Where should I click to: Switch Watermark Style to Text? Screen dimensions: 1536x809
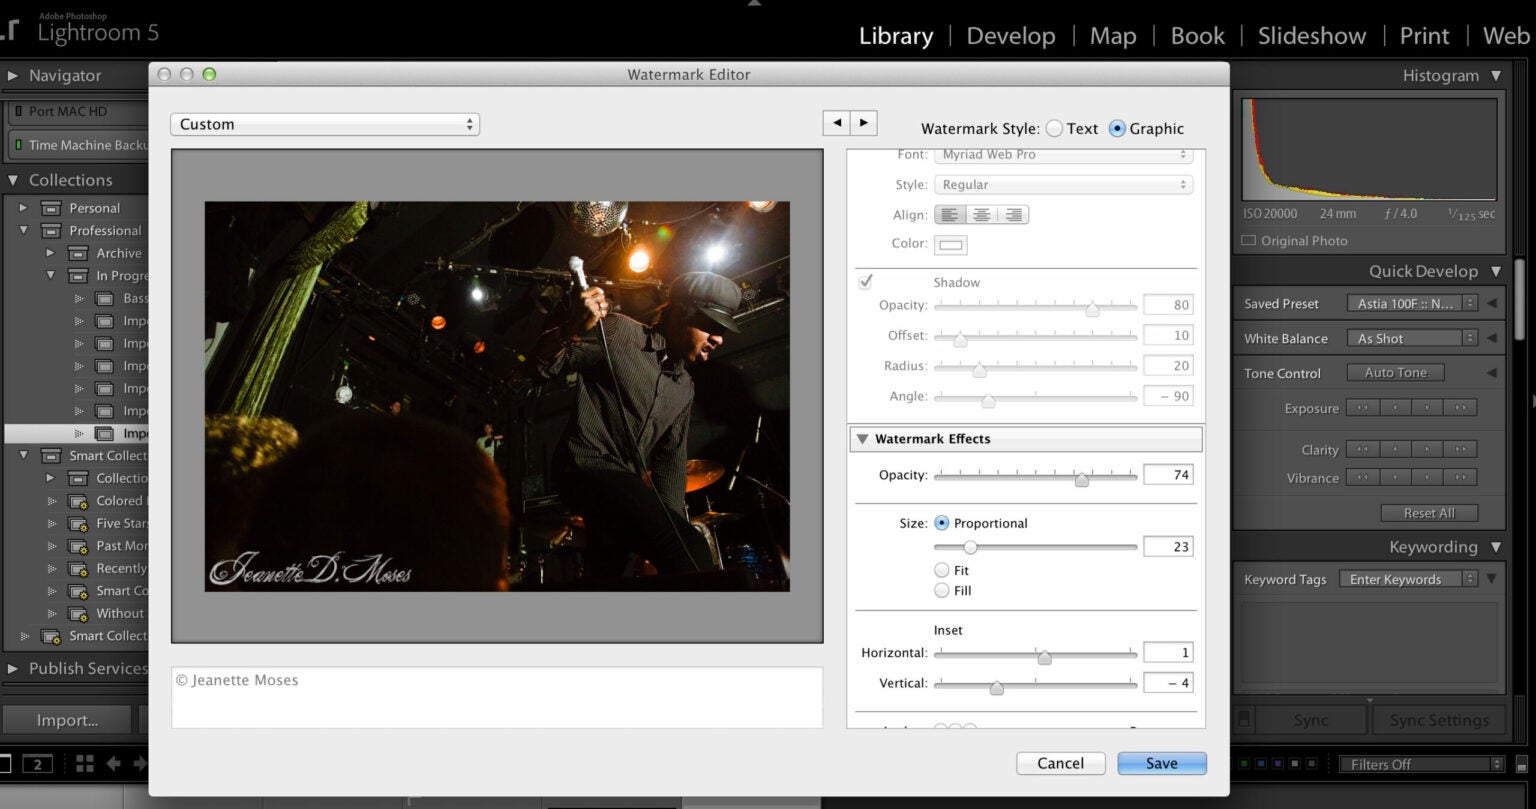(x=1054, y=128)
